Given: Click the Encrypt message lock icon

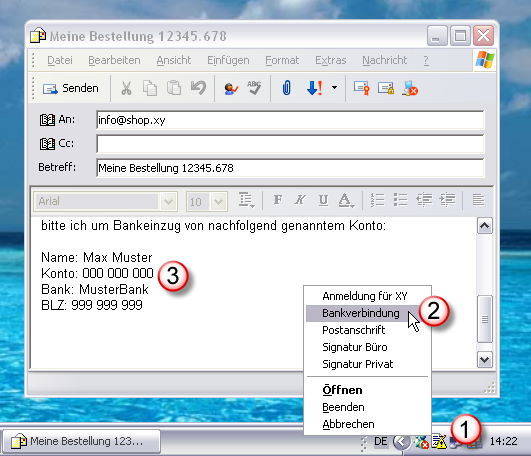Looking at the screenshot, I should click(386, 88).
